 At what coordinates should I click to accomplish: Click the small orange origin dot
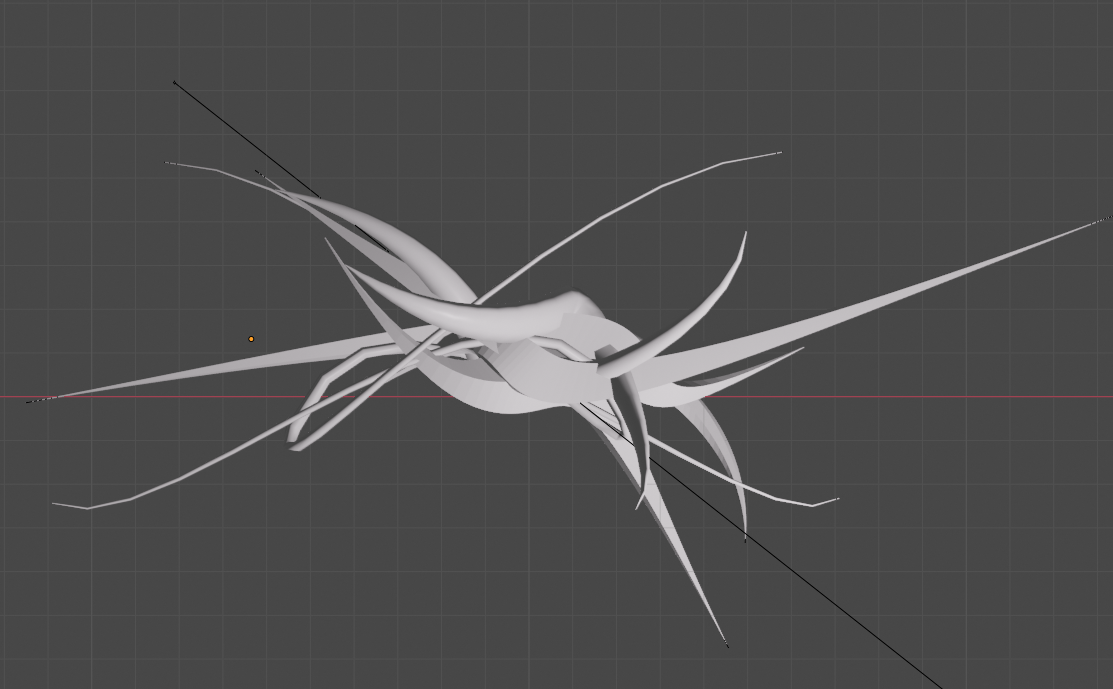251,339
